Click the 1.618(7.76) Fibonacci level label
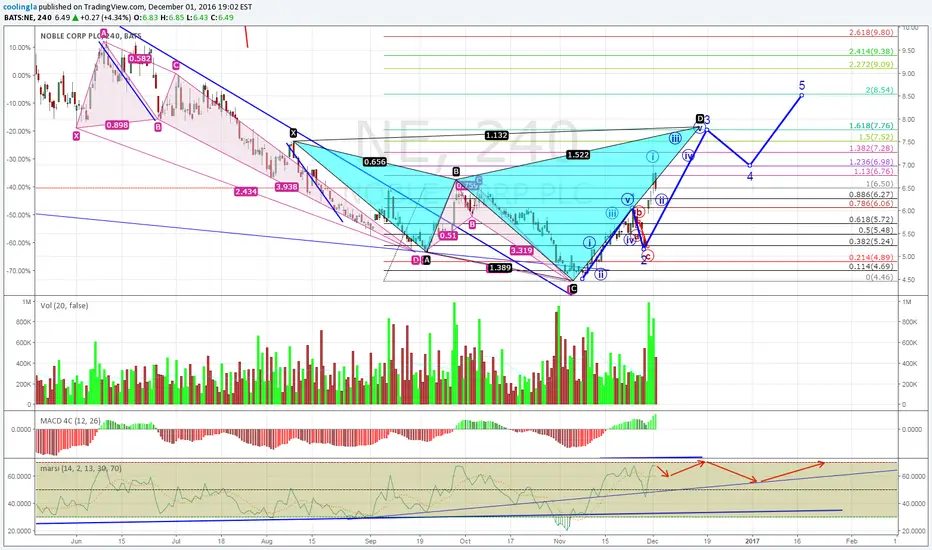This screenshot has height=550, width=932. [871, 126]
